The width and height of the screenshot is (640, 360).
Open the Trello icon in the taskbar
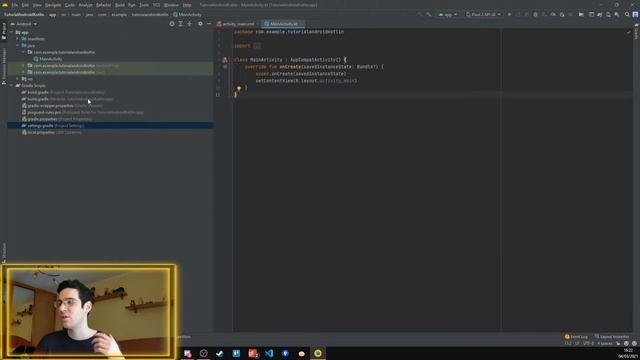pyautogui.click(x=236, y=353)
